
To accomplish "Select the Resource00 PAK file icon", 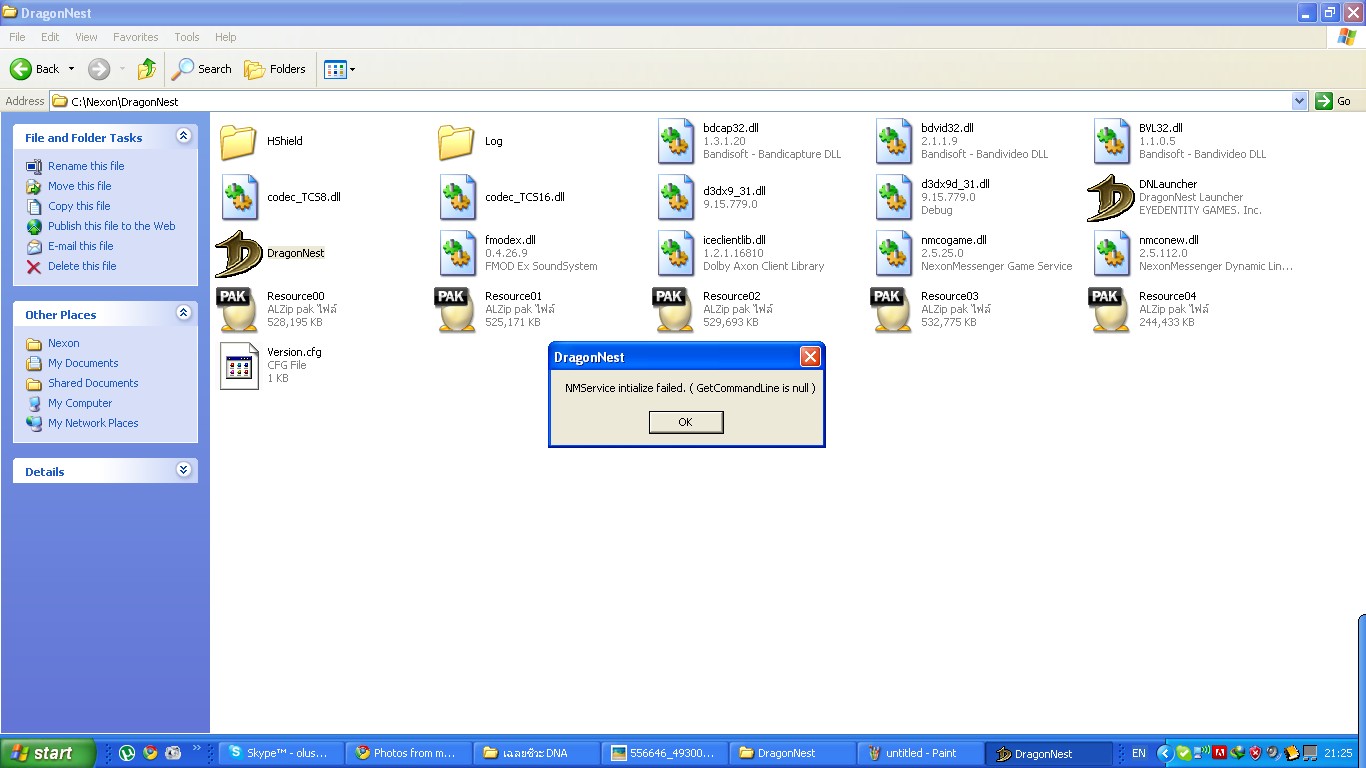I will click(x=238, y=309).
